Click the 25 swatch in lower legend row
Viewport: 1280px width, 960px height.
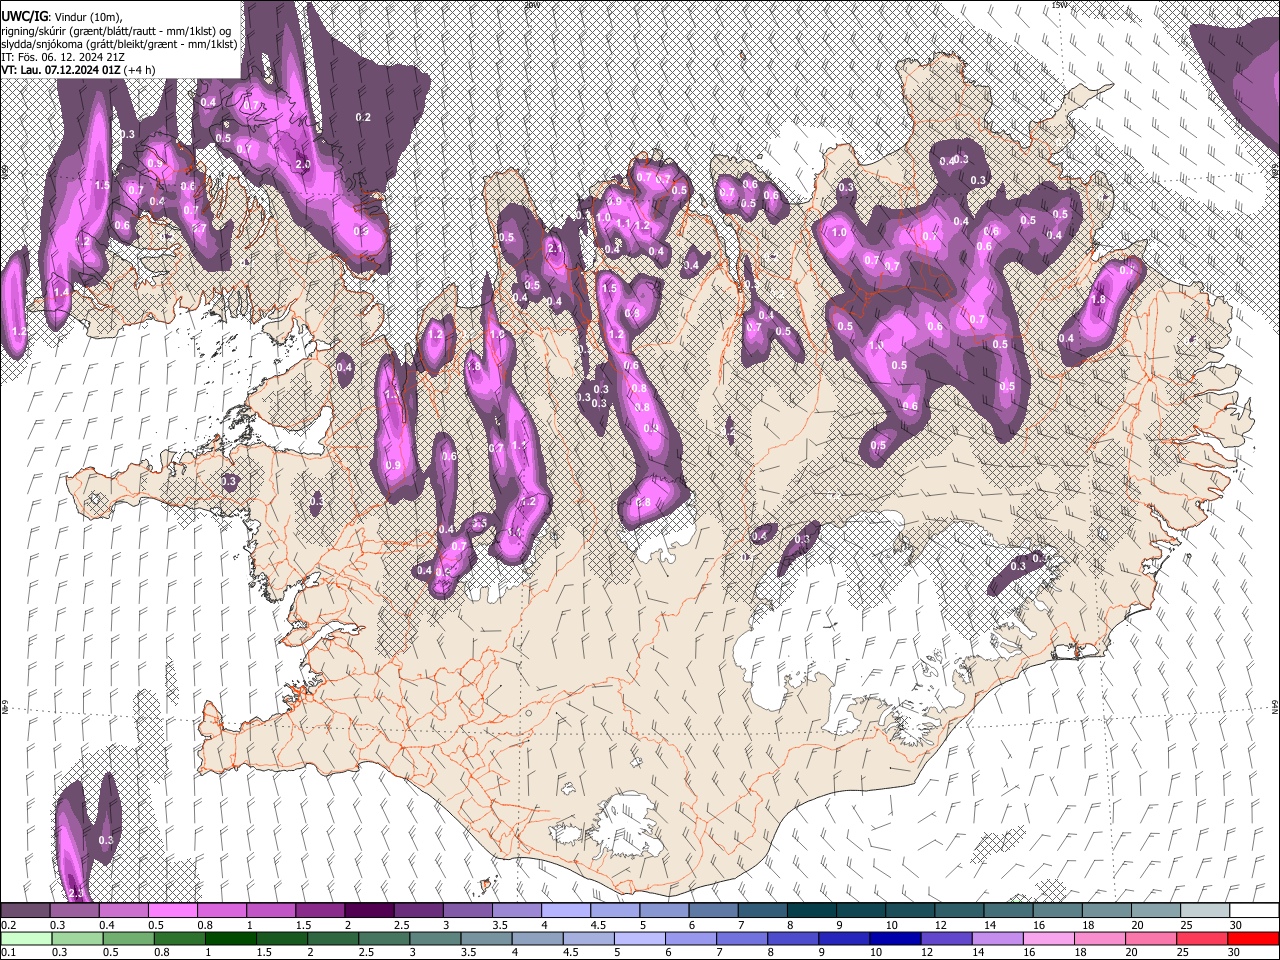click(1201, 938)
